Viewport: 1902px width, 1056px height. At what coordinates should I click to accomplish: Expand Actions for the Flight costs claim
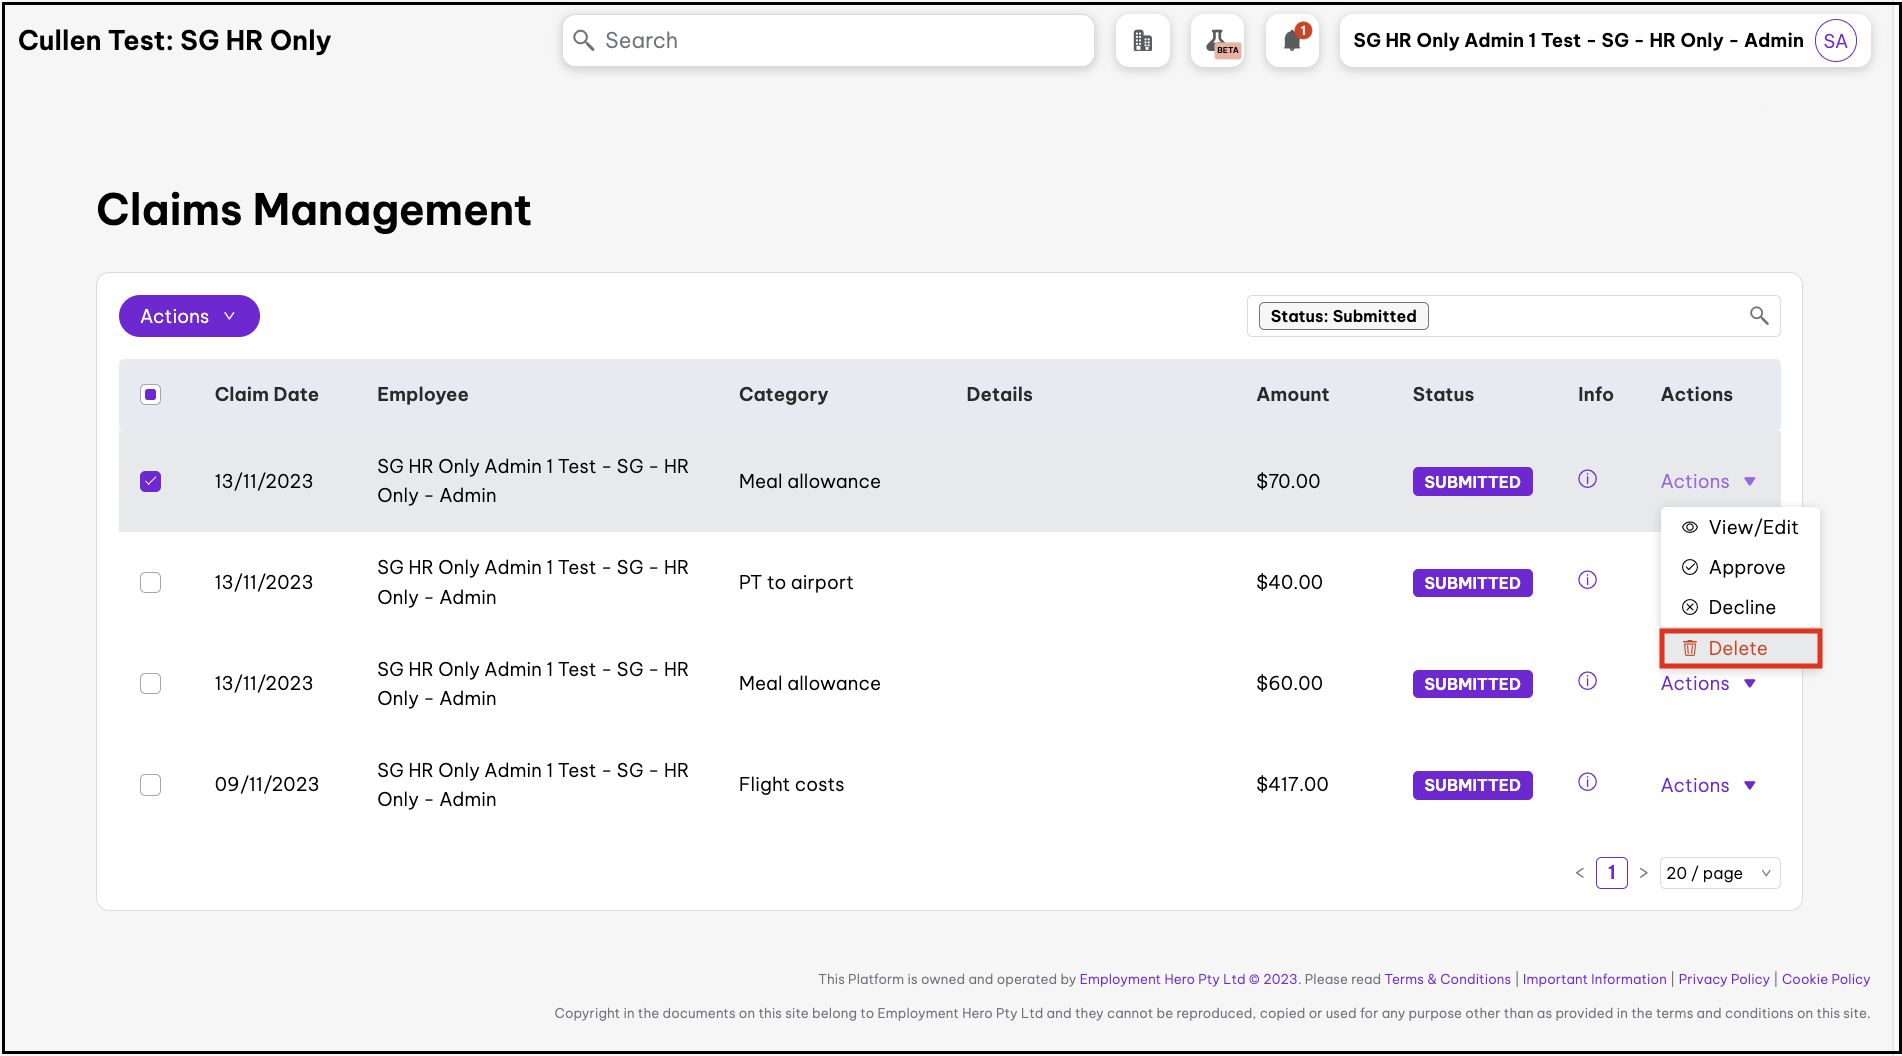[1707, 785]
